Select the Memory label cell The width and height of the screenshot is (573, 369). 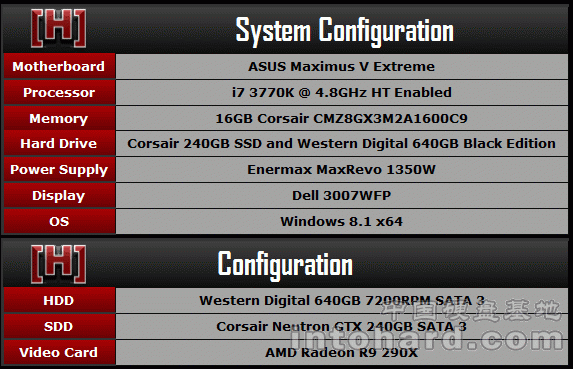click(x=60, y=118)
